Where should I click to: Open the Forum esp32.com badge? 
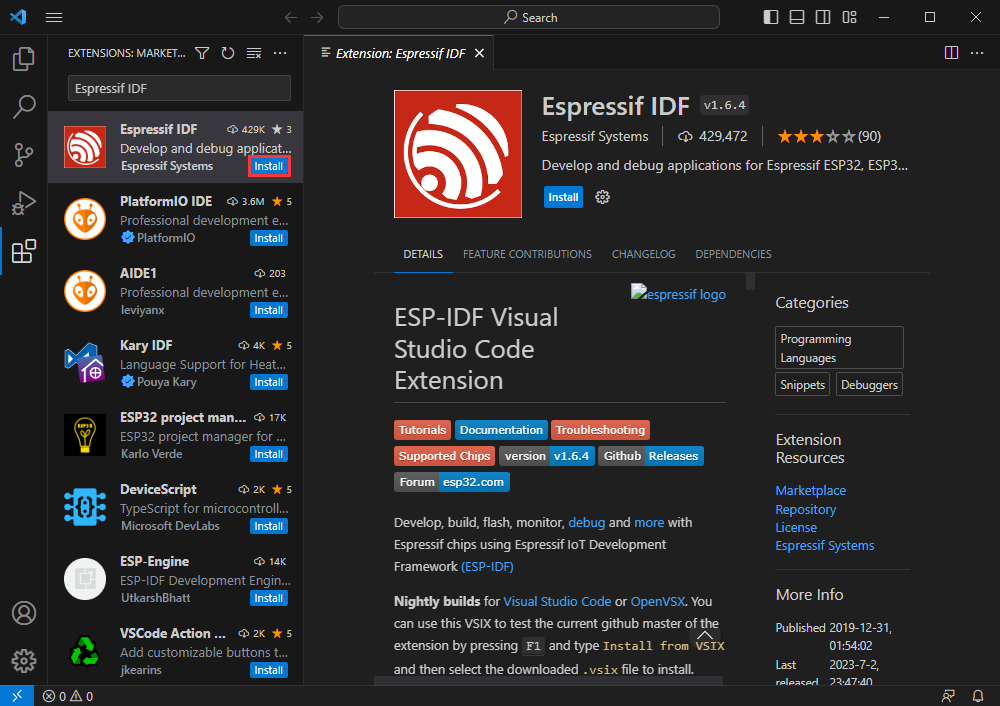point(452,482)
